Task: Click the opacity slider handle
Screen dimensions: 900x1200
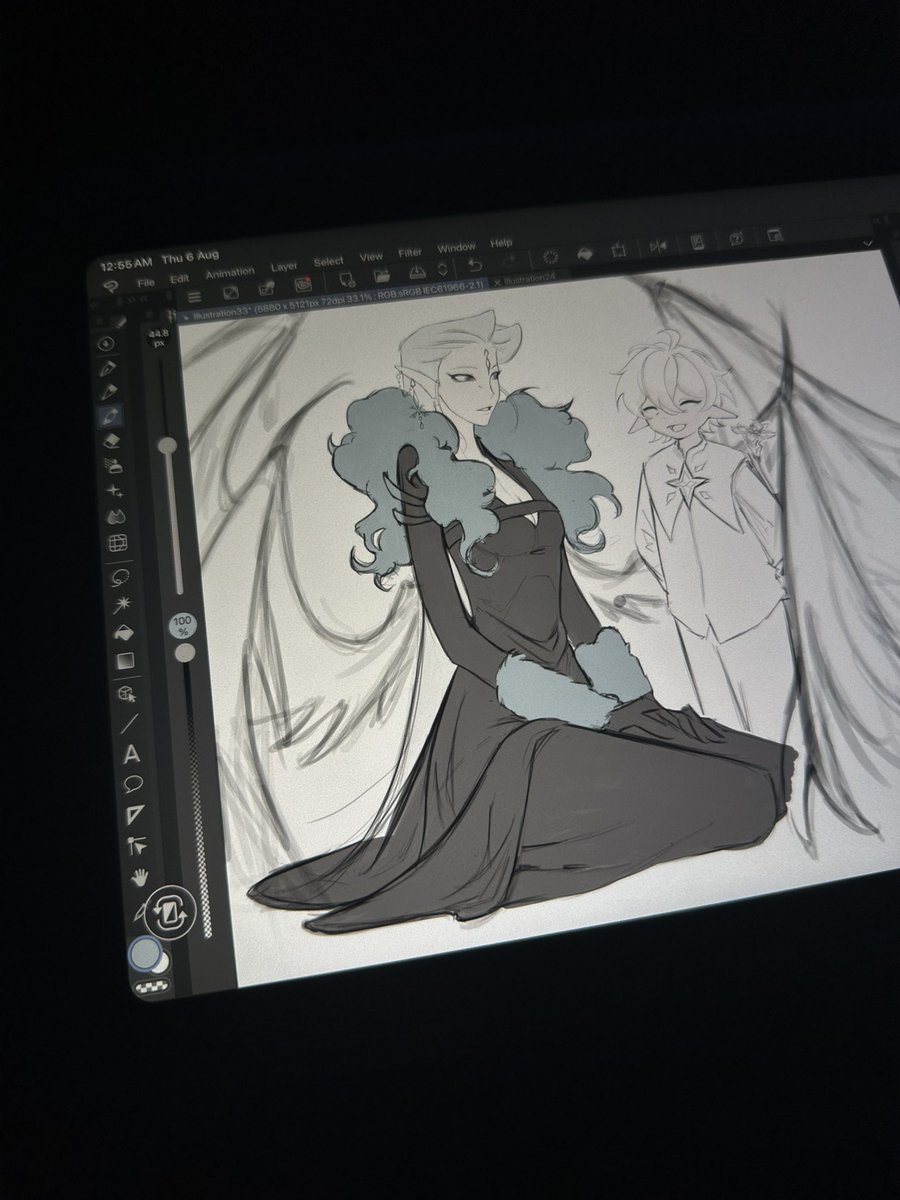Action: (x=185, y=653)
